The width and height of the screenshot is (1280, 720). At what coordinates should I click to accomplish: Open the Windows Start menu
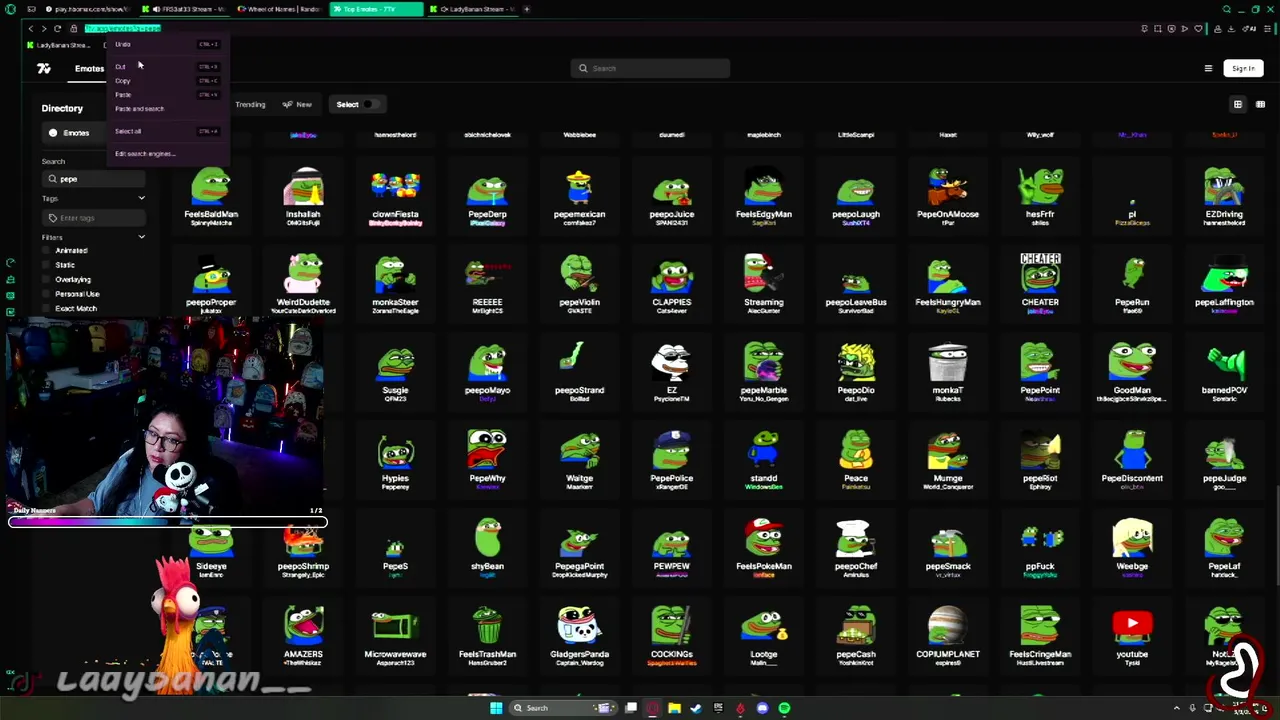point(496,708)
